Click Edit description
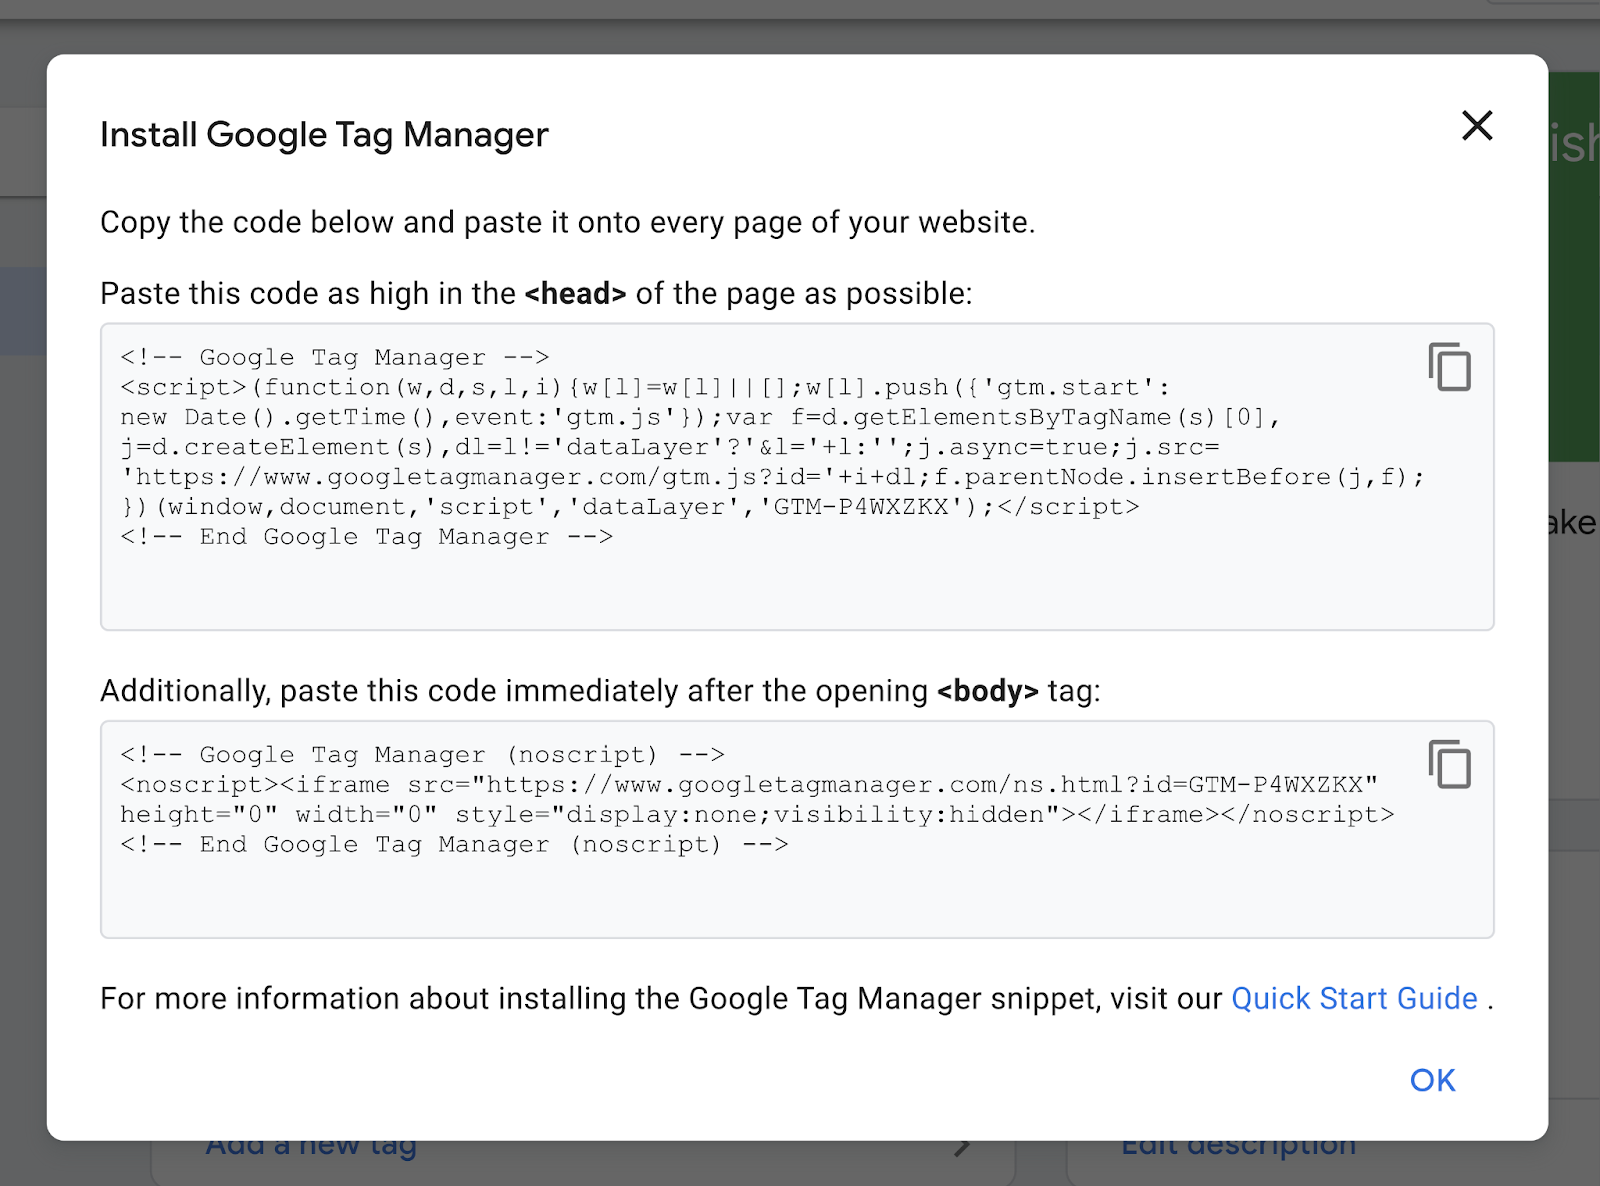This screenshot has height=1186, width=1600. [1238, 1145]
